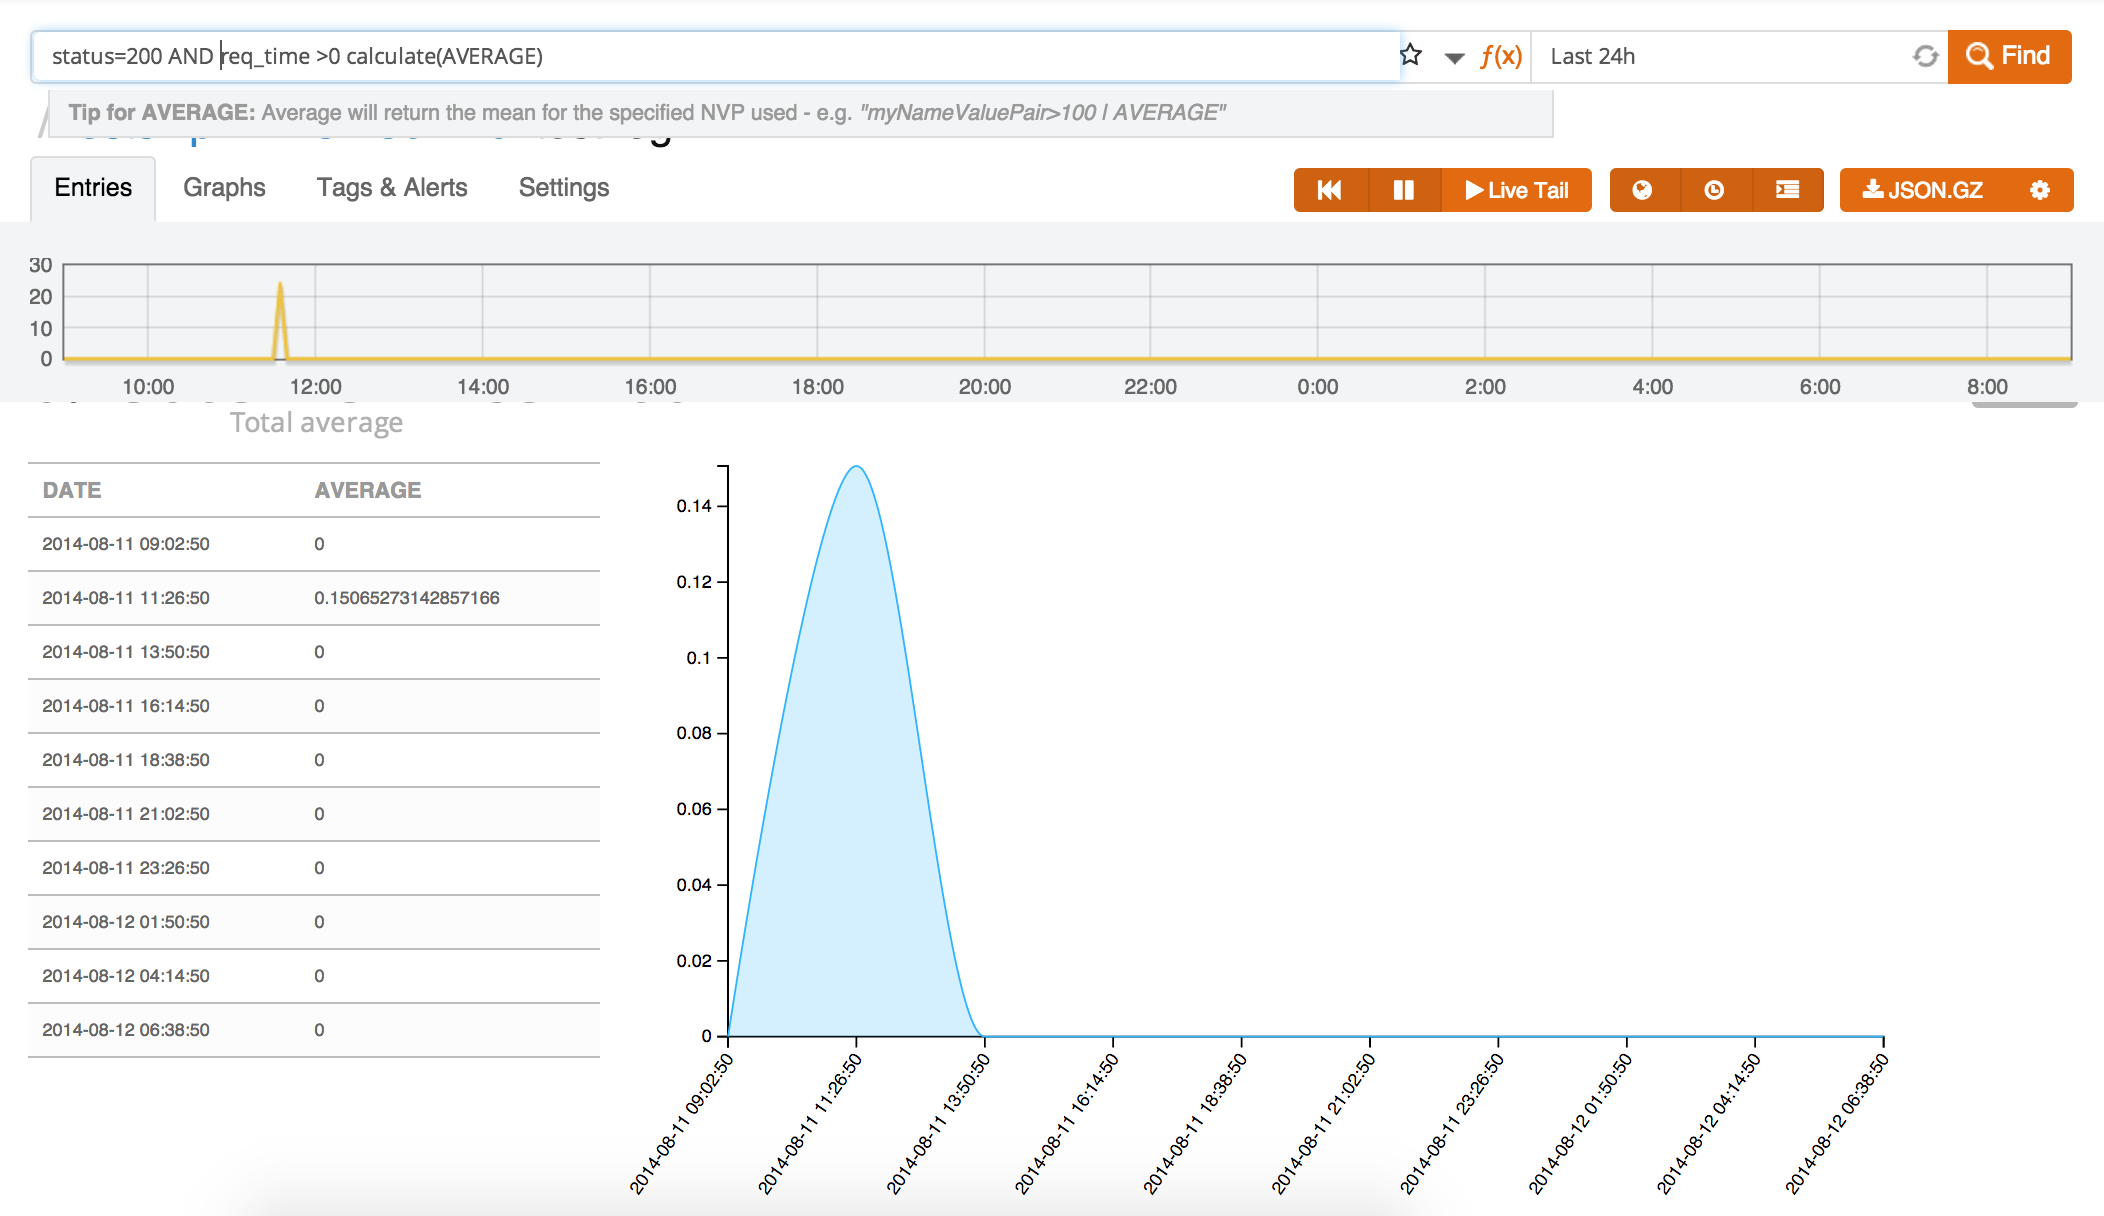This screenshot has width=2104, height=1216.
Task: Start Live Tail streaming
Action: pyautogui.click(x=1517, y=190)
